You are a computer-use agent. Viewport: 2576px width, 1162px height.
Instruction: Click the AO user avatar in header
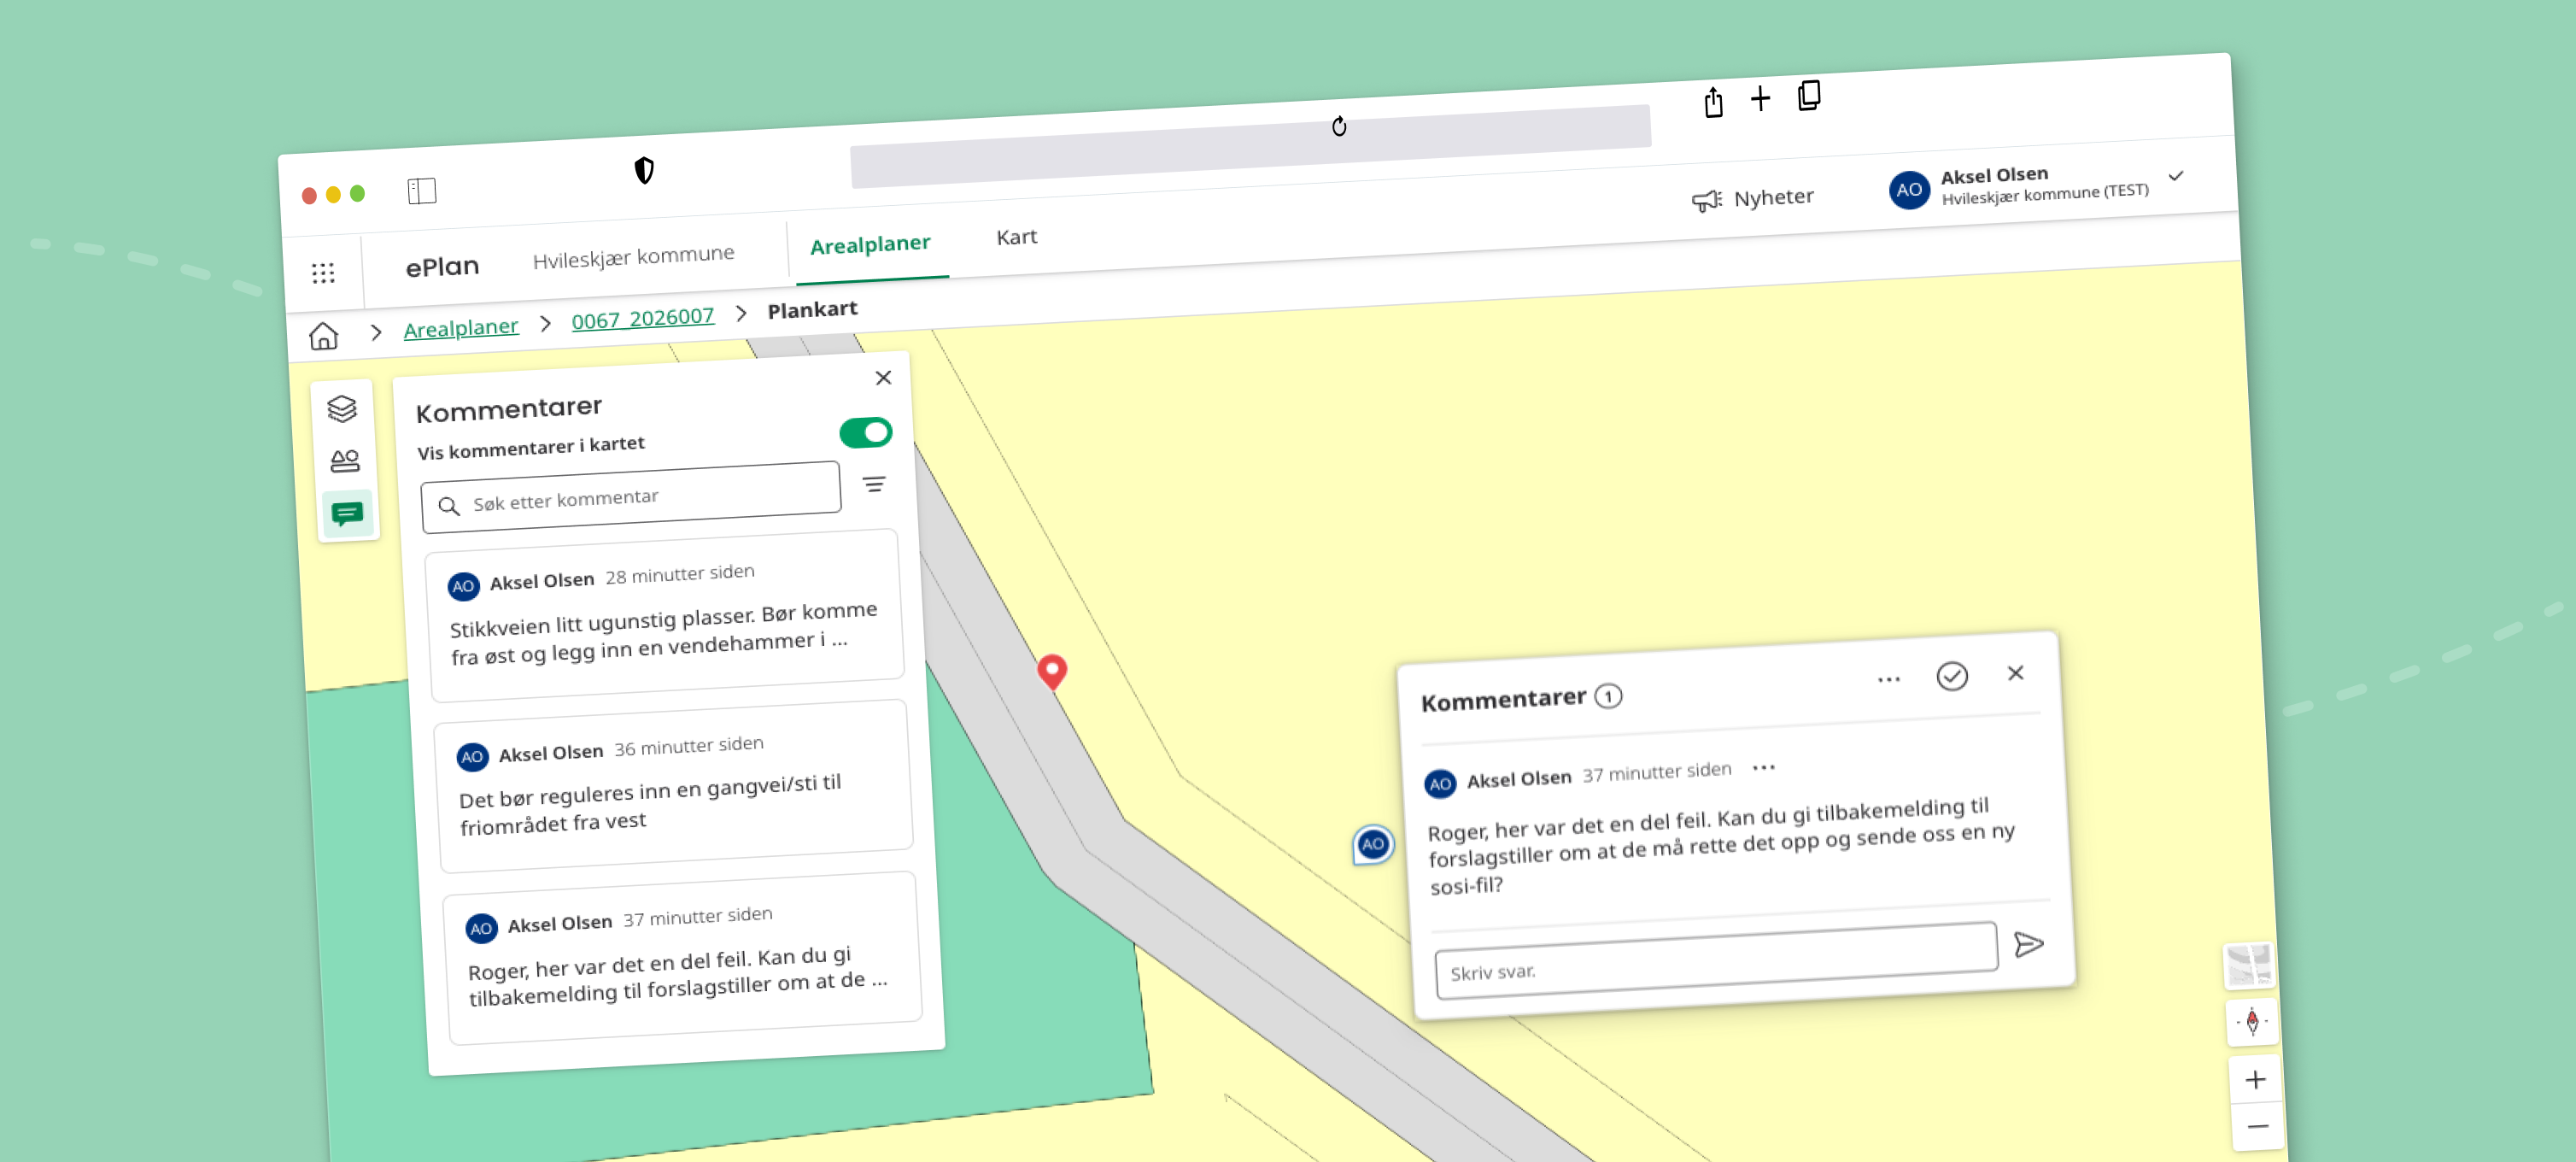tap(1909, 190)
